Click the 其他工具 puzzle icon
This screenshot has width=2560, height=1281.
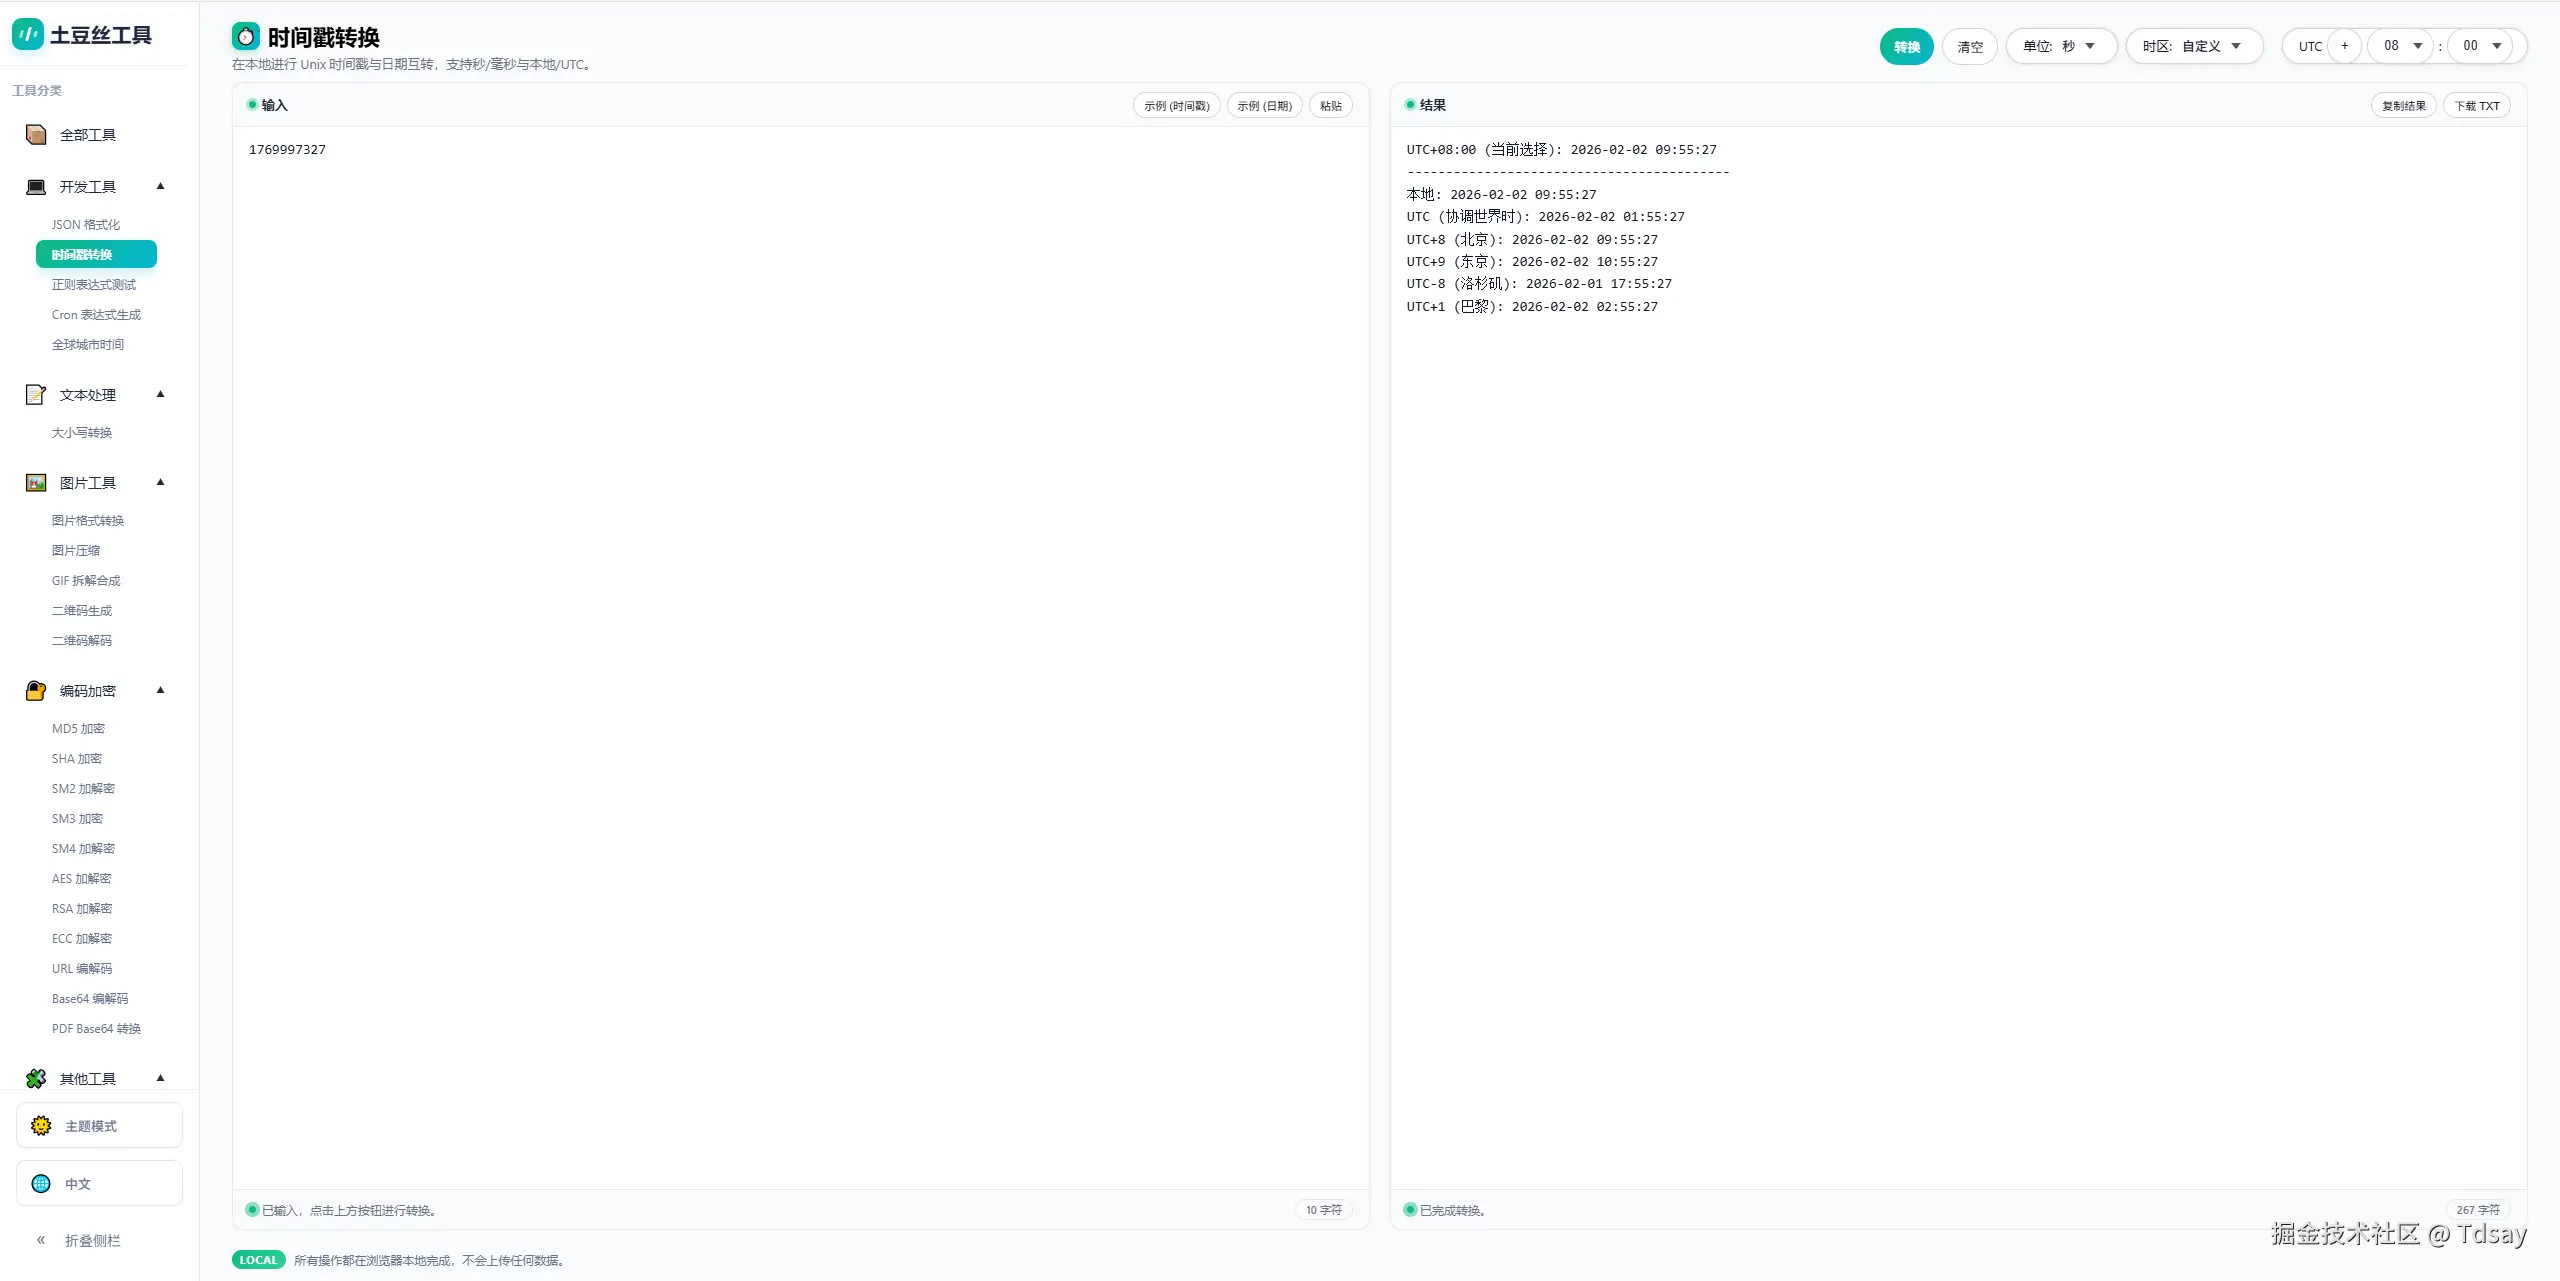pyautogui.click(x=36, y=1078)
